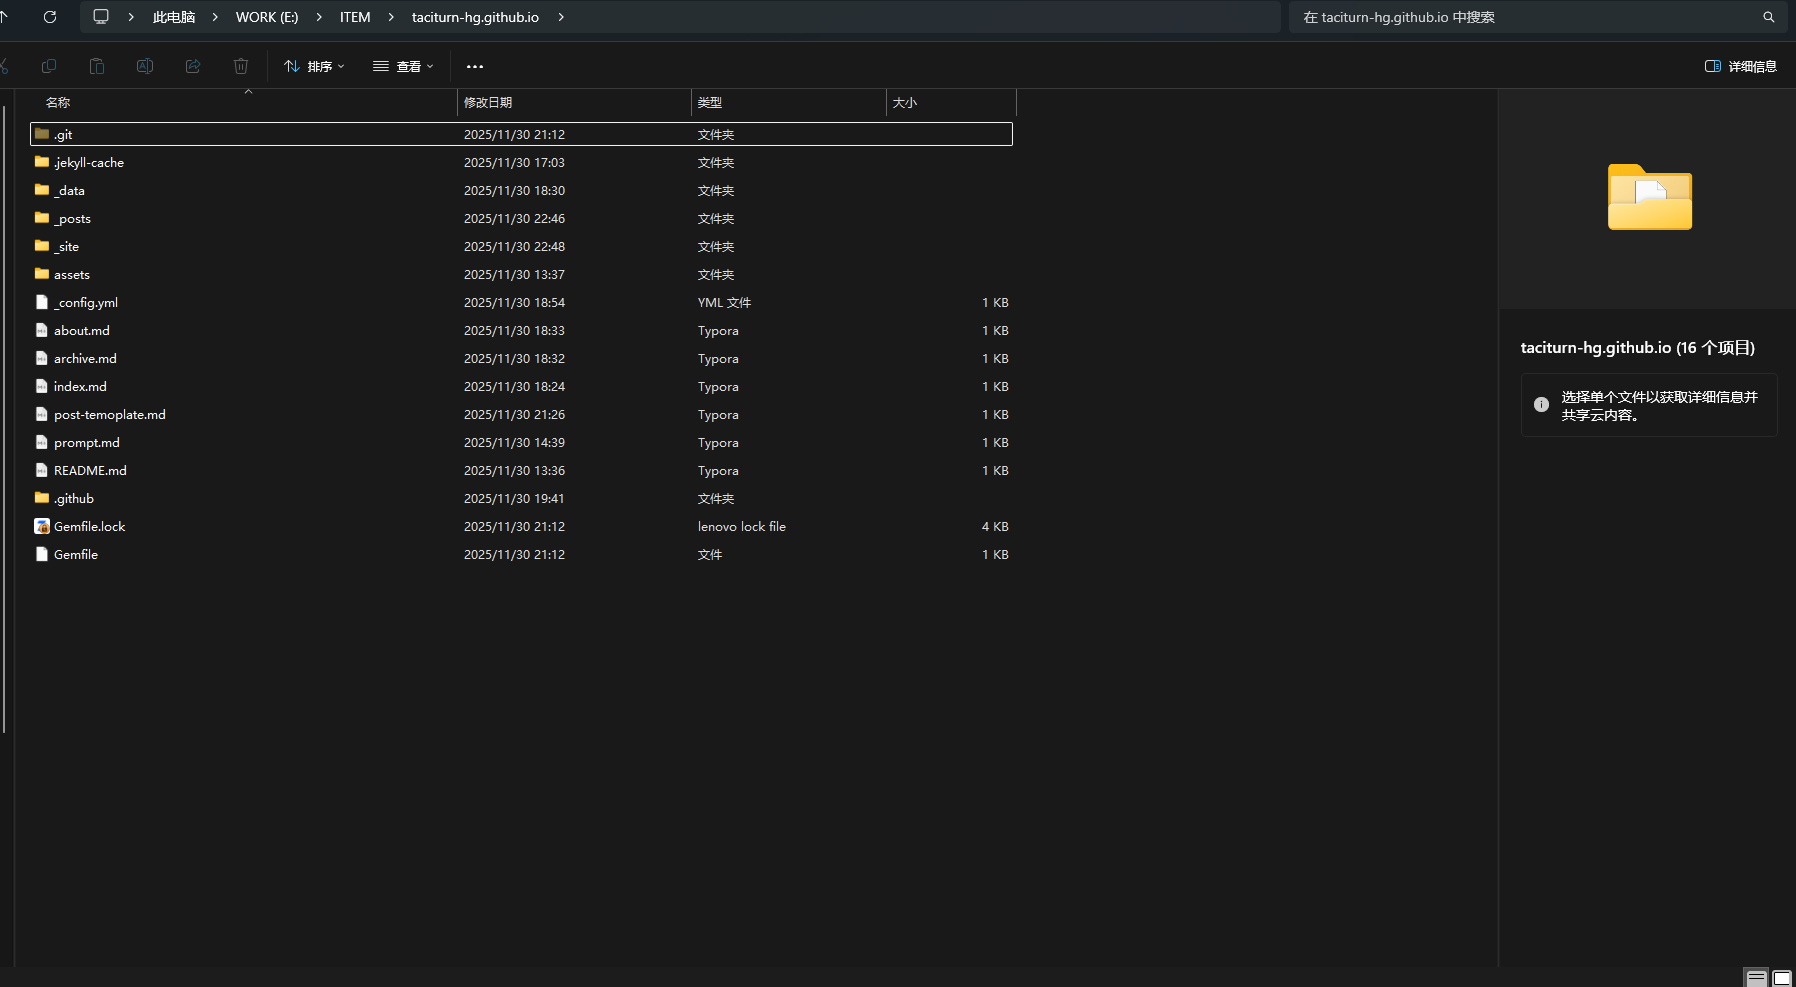Click the ITEM breadcrumb segment
Viewport: 1796px width, 987px height.
[x=355, y=17]
